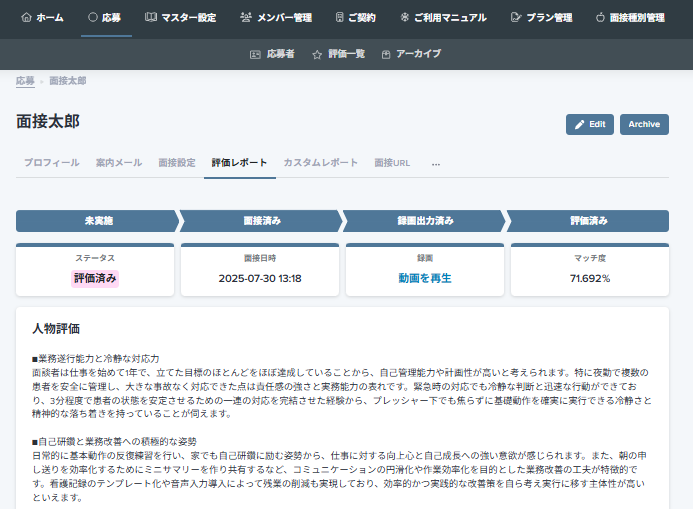The height and width of the screenshot is (509, 693).
Task: Click the people icon for メンバー管理
Action: click(x=246, y=17)
